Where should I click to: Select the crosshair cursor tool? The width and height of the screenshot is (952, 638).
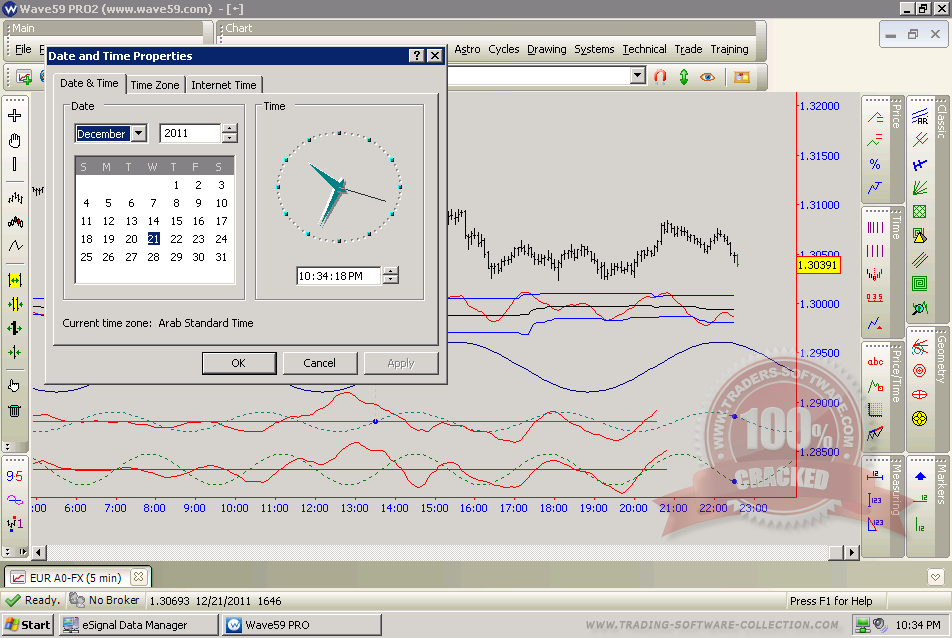[15, 115]
